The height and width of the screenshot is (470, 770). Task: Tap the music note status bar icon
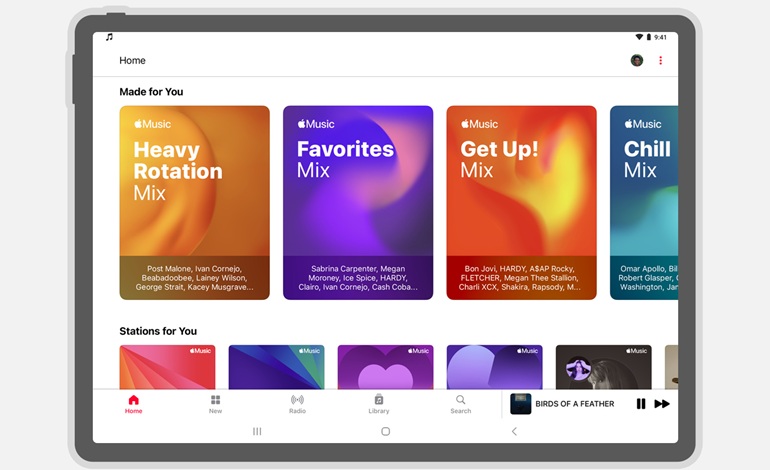(x=110, y=37)
